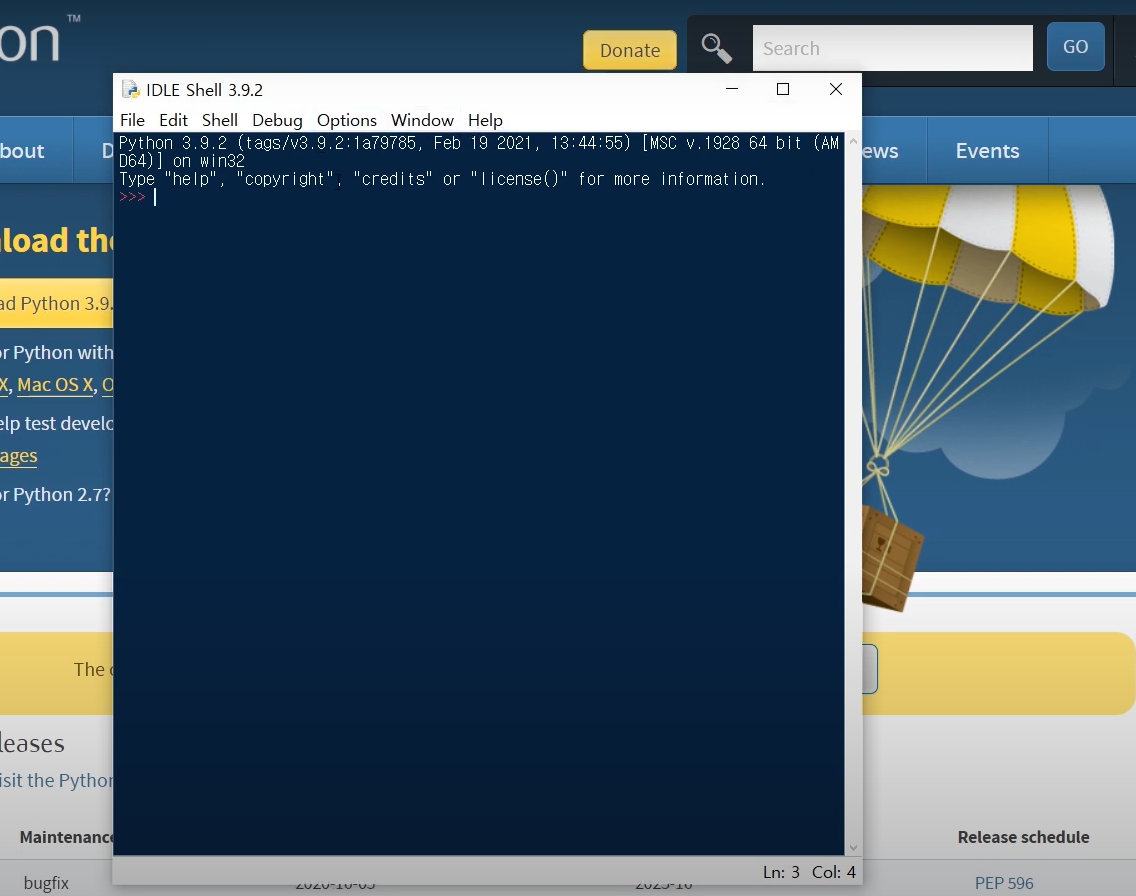
Task: Click the 'Release schedule' column header
Action: (x=1023, y=837)
